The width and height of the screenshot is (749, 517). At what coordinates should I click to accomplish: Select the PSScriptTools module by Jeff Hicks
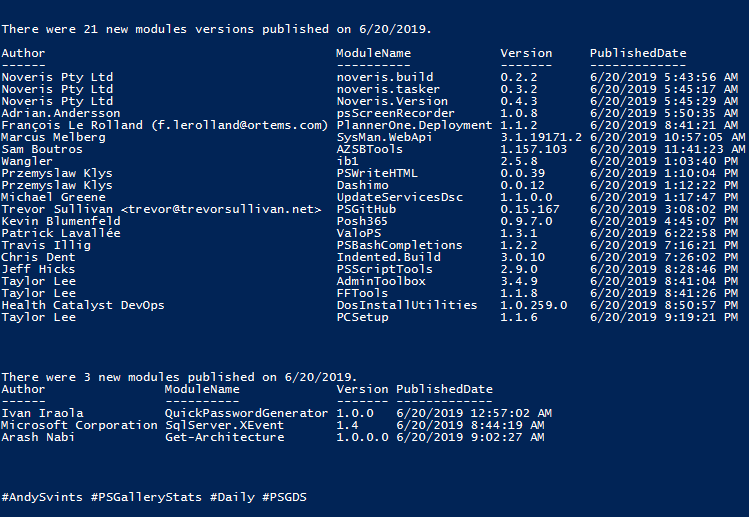click(x=385, y=269)
